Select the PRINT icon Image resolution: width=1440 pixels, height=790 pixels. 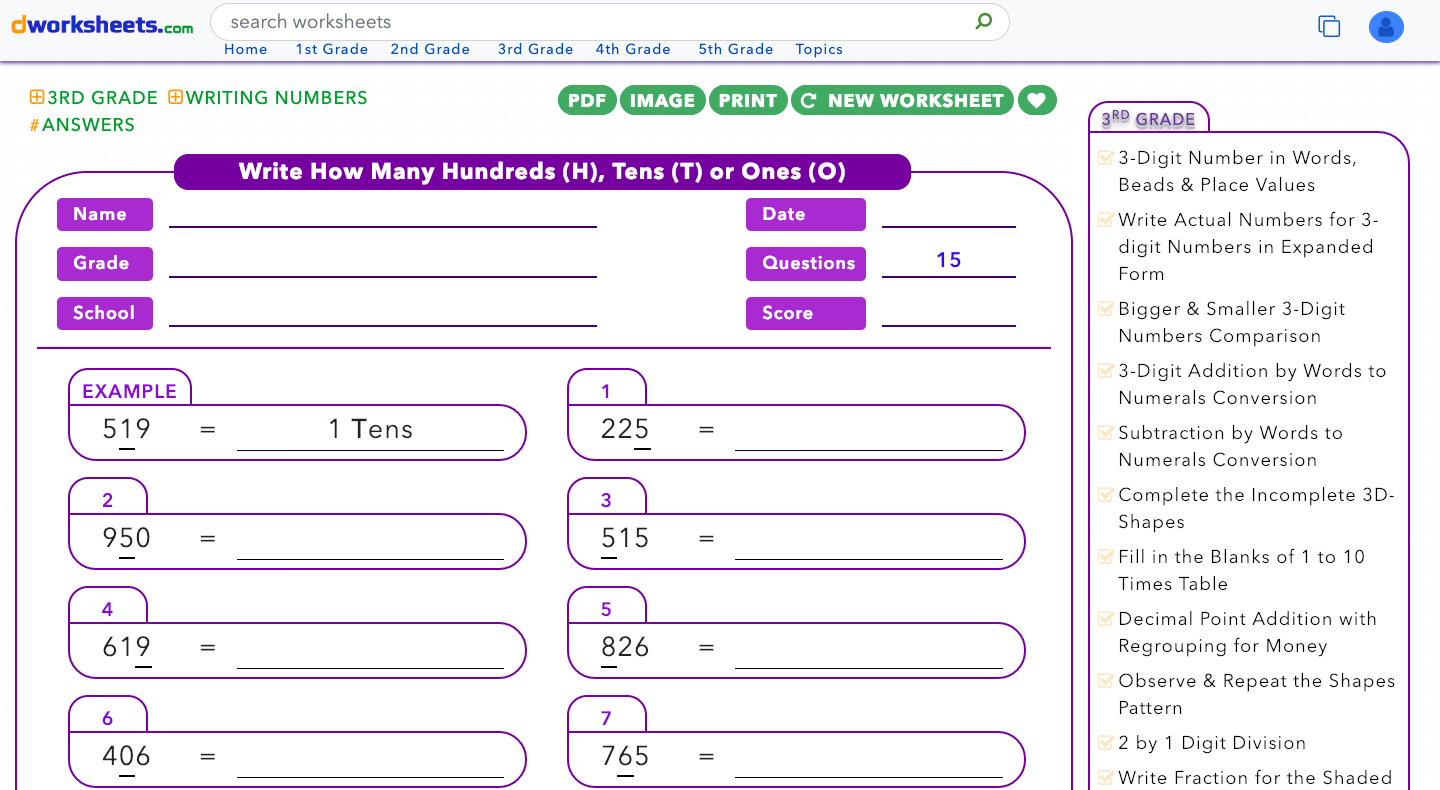pyautogui.click(x=748, y=100)
